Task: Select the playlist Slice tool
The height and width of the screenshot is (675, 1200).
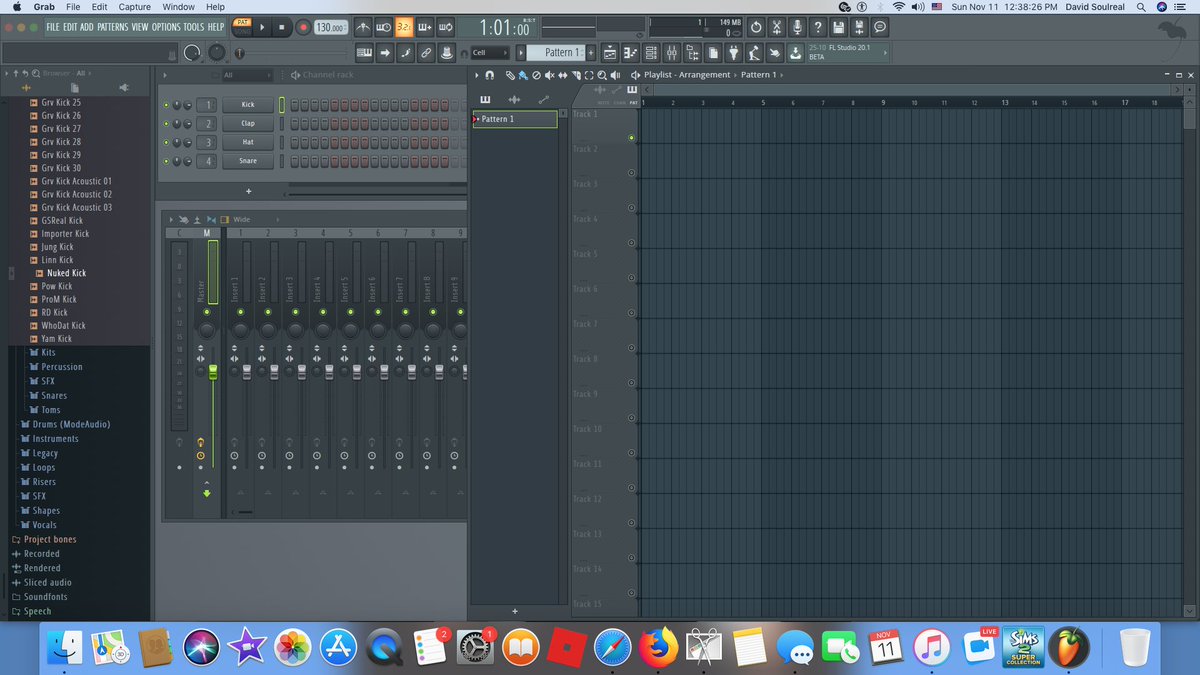Action: pos(576,75)
